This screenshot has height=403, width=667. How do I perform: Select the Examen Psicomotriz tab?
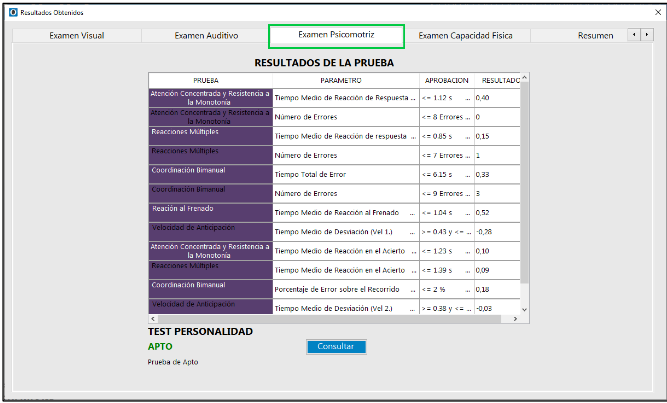(x=336, y=35)
